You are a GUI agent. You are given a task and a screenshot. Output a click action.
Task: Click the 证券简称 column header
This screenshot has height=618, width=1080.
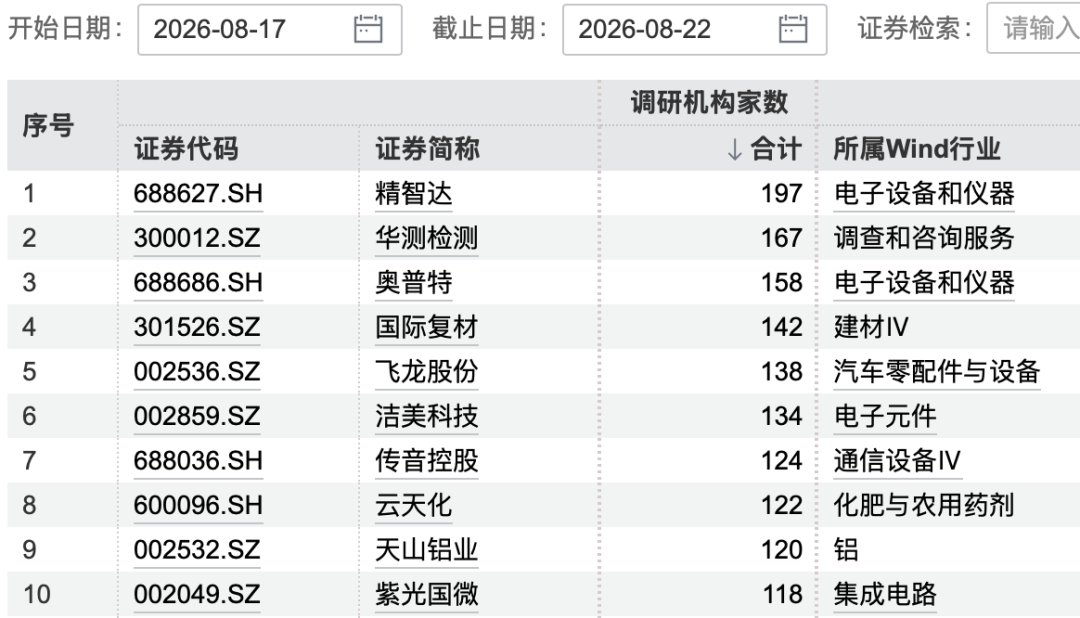tap(427, 149)
